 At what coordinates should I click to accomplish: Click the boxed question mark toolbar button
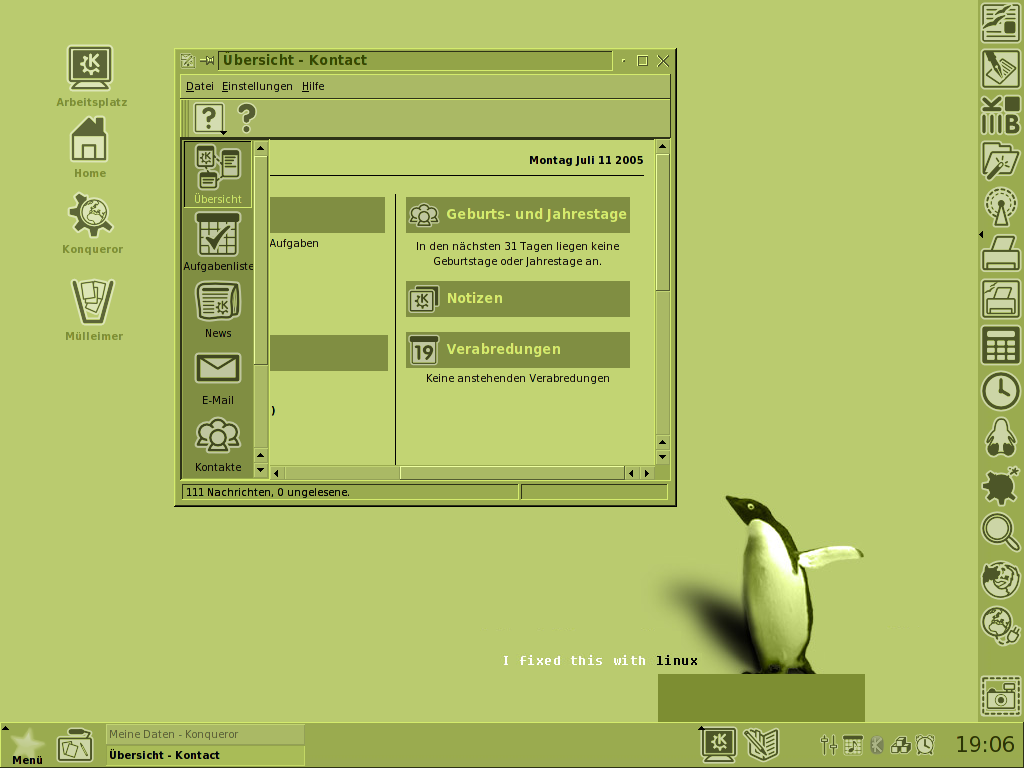click(x=209, y=118)
